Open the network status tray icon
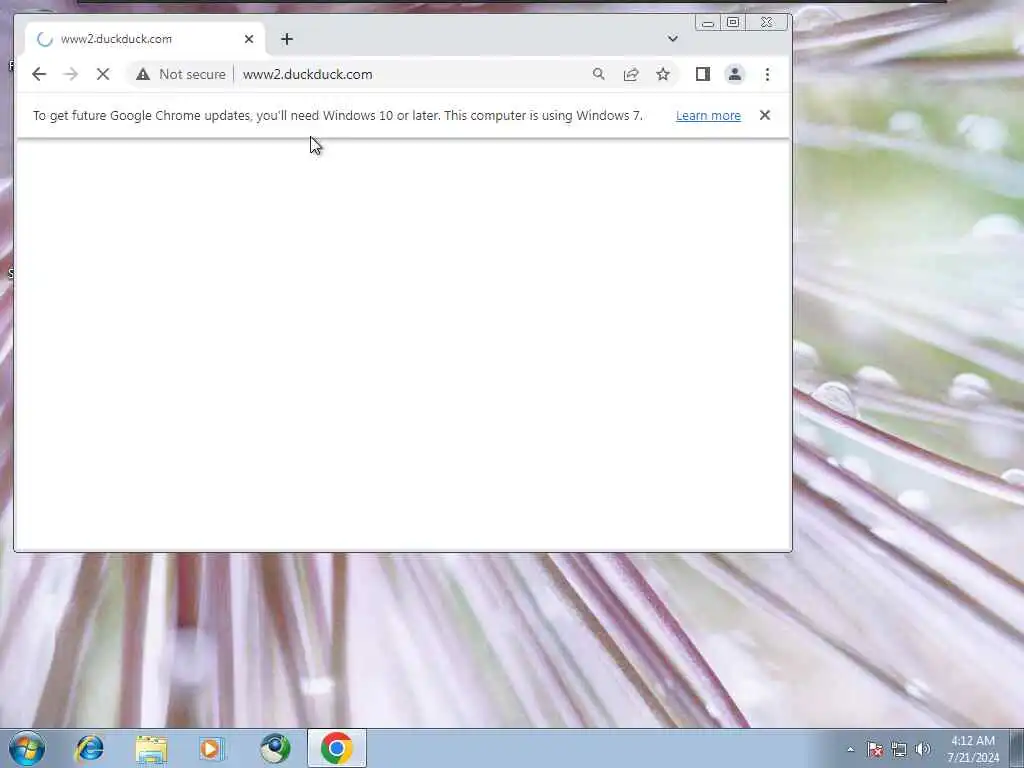 click(899, 749)
